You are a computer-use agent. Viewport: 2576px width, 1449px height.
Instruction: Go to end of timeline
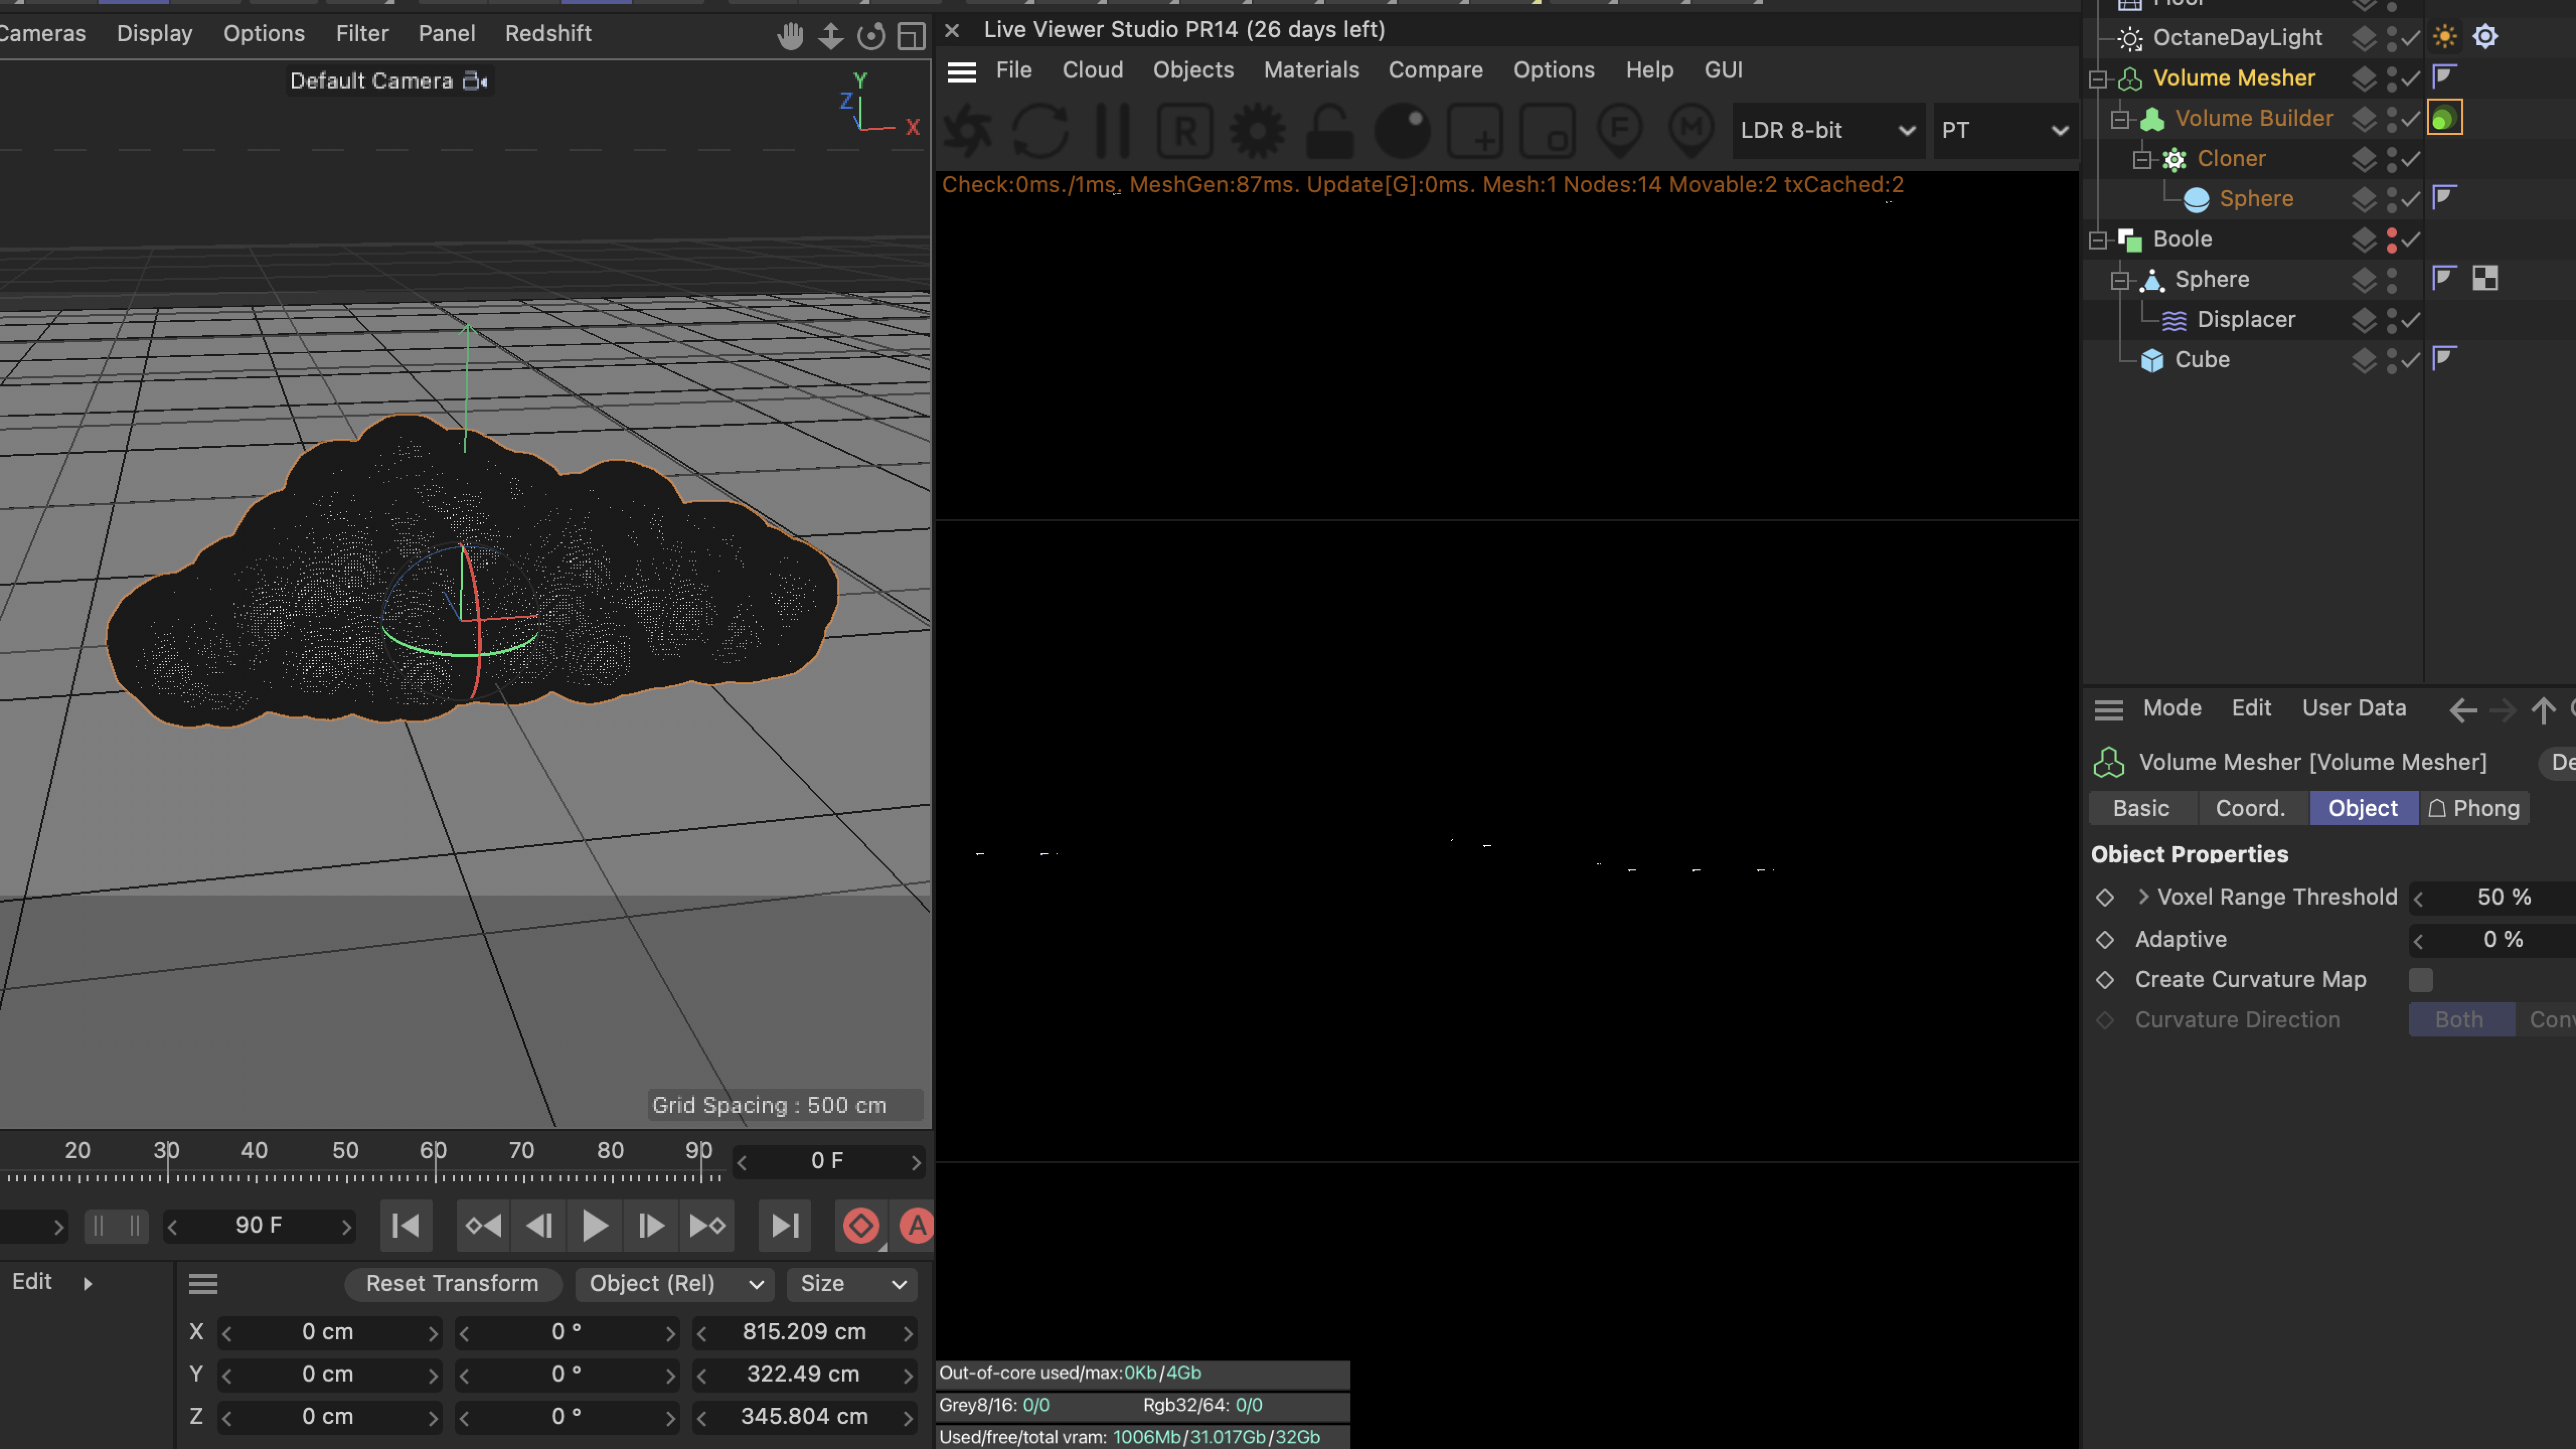pos(784,1225)
